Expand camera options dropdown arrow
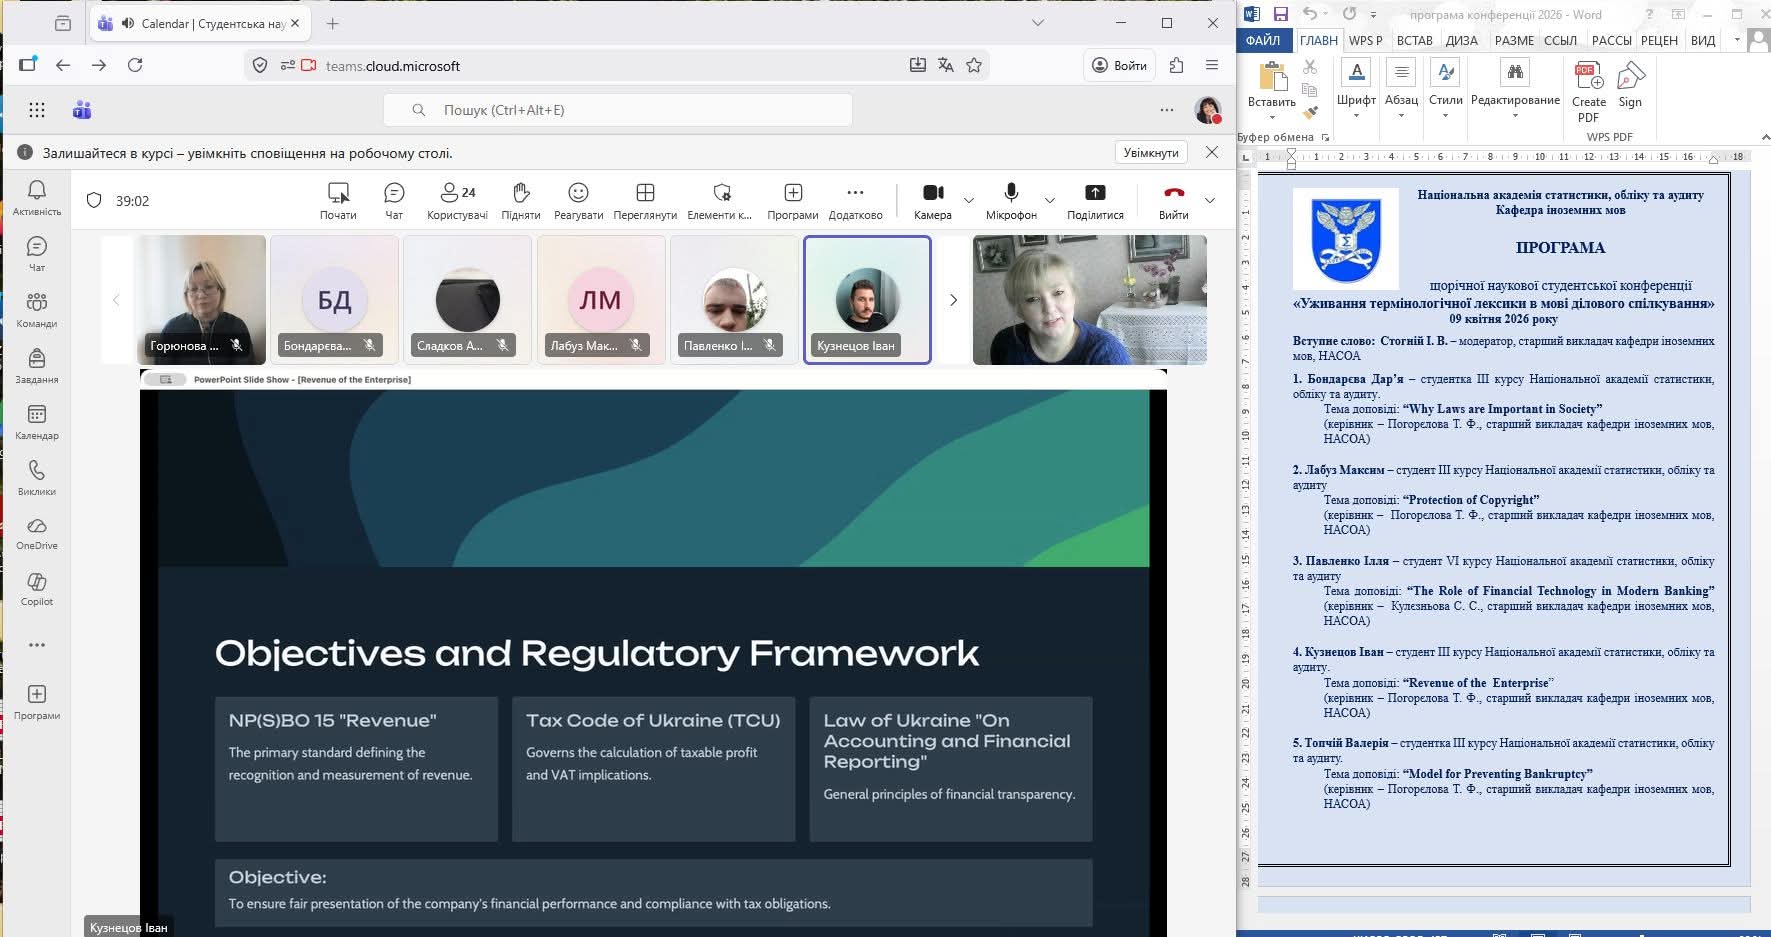This screenshot has height=937, width=1771. pos(968,201)
